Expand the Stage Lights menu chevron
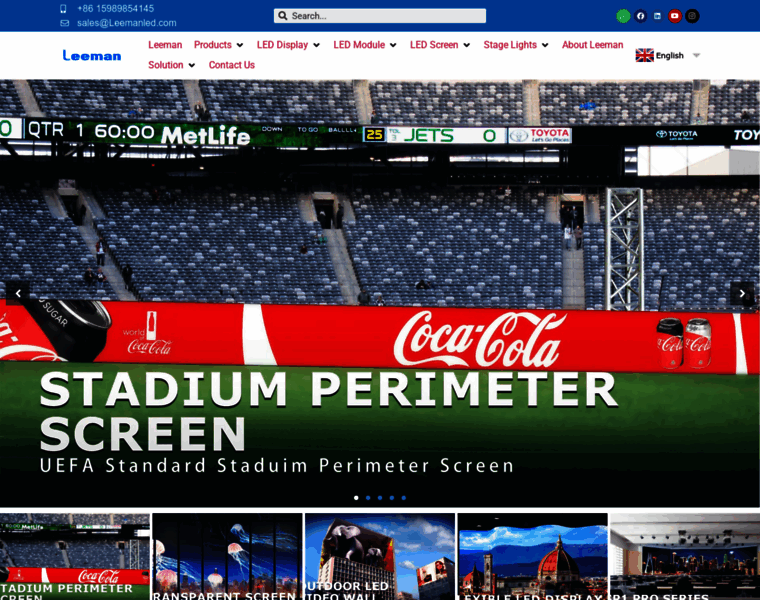Viewport: 760px width, 600px height. pyautogui.click(x=545, y=45)
